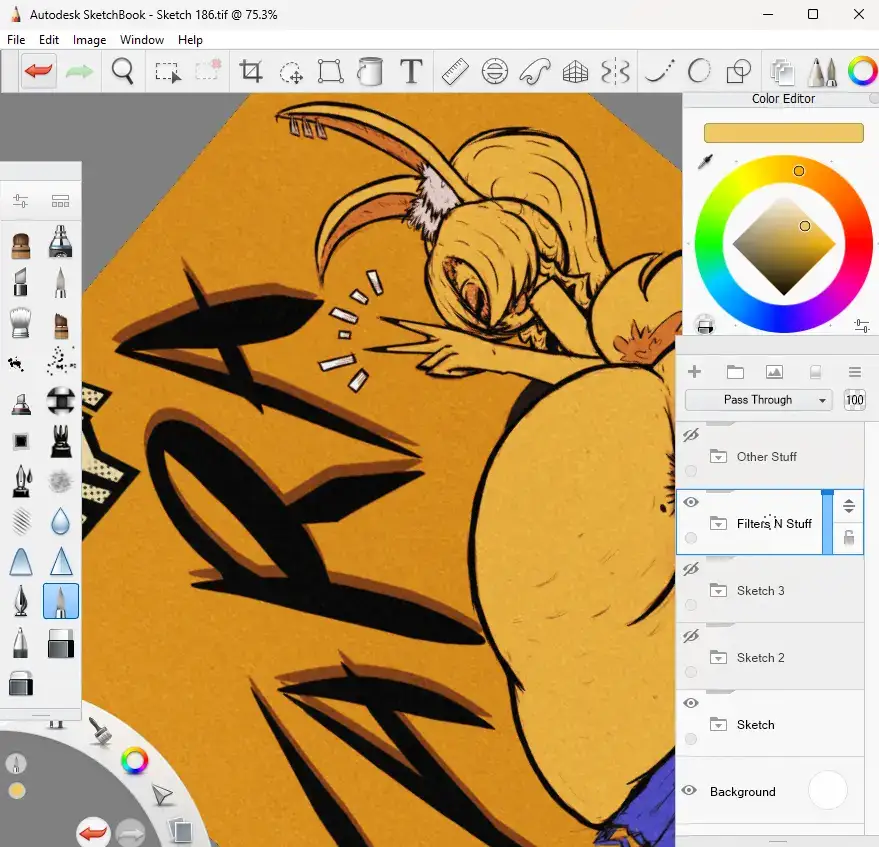Pick a color with the eyedropper
The image size is (879, 847).
[x=705, y=162]
